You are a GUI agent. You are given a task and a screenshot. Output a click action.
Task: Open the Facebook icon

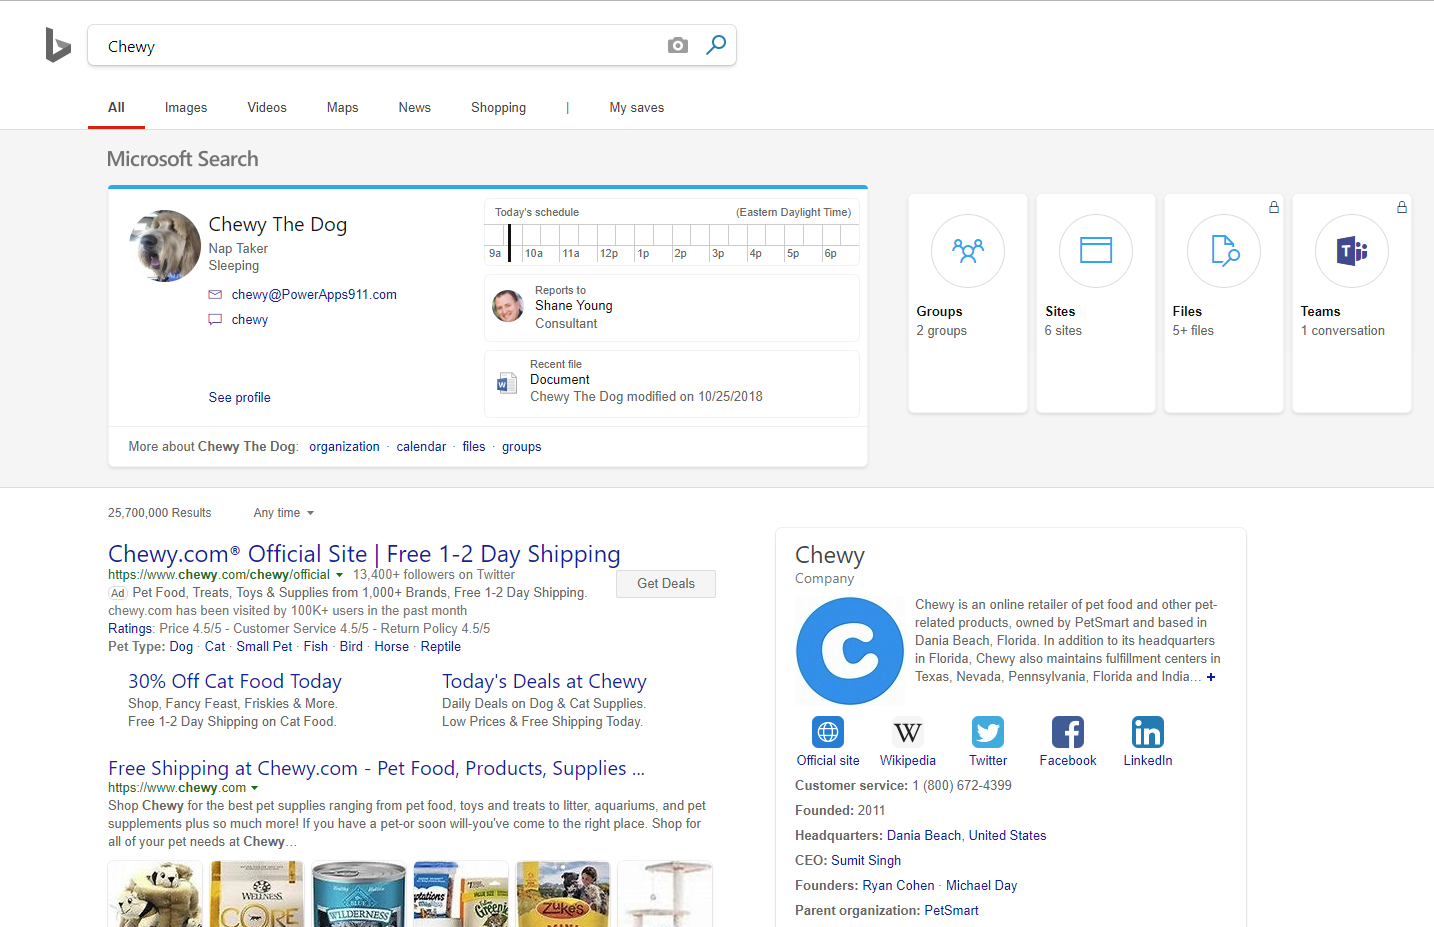point(1068,732)
